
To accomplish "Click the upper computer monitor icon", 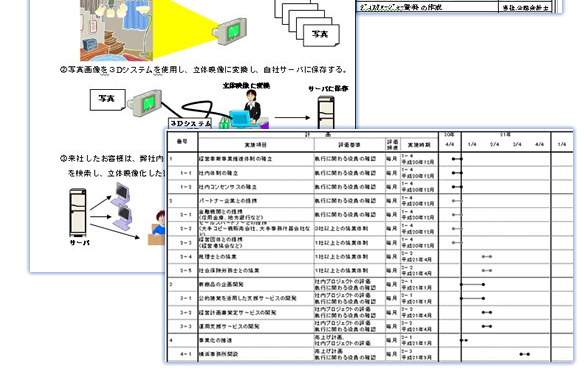I will point(121,194).
